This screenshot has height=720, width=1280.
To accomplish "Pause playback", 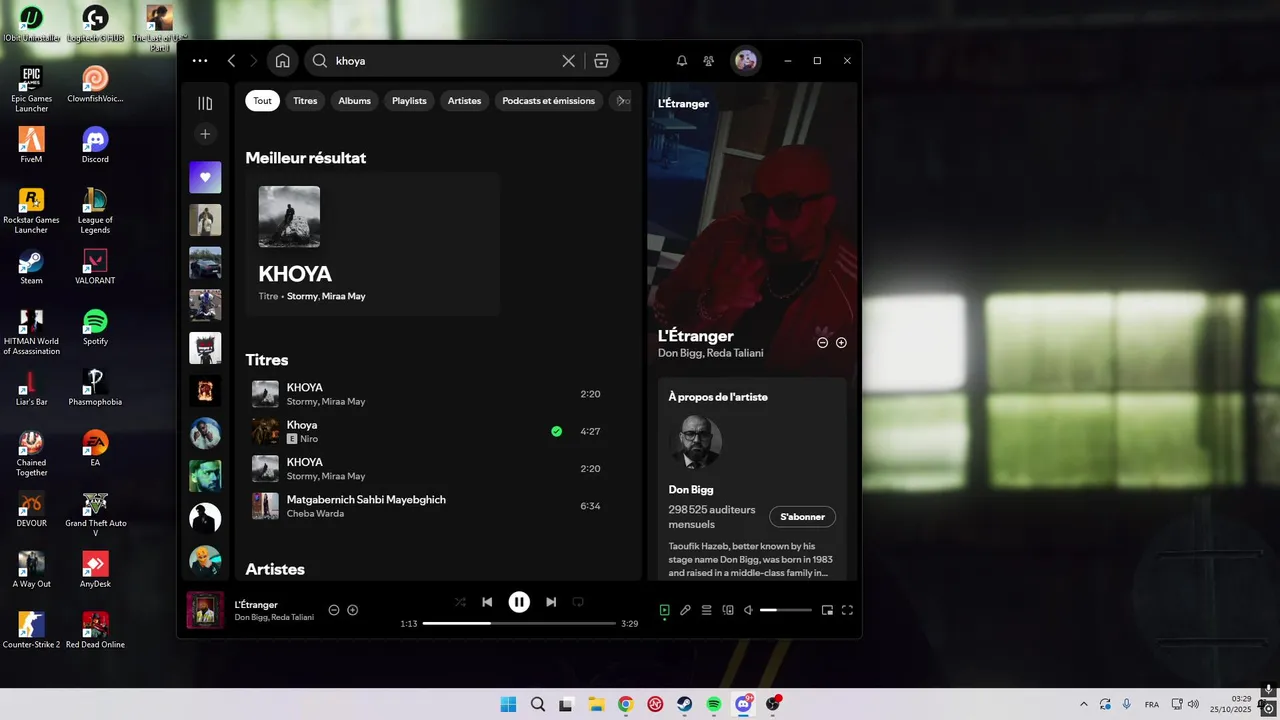I will click(x=519, y=602).
